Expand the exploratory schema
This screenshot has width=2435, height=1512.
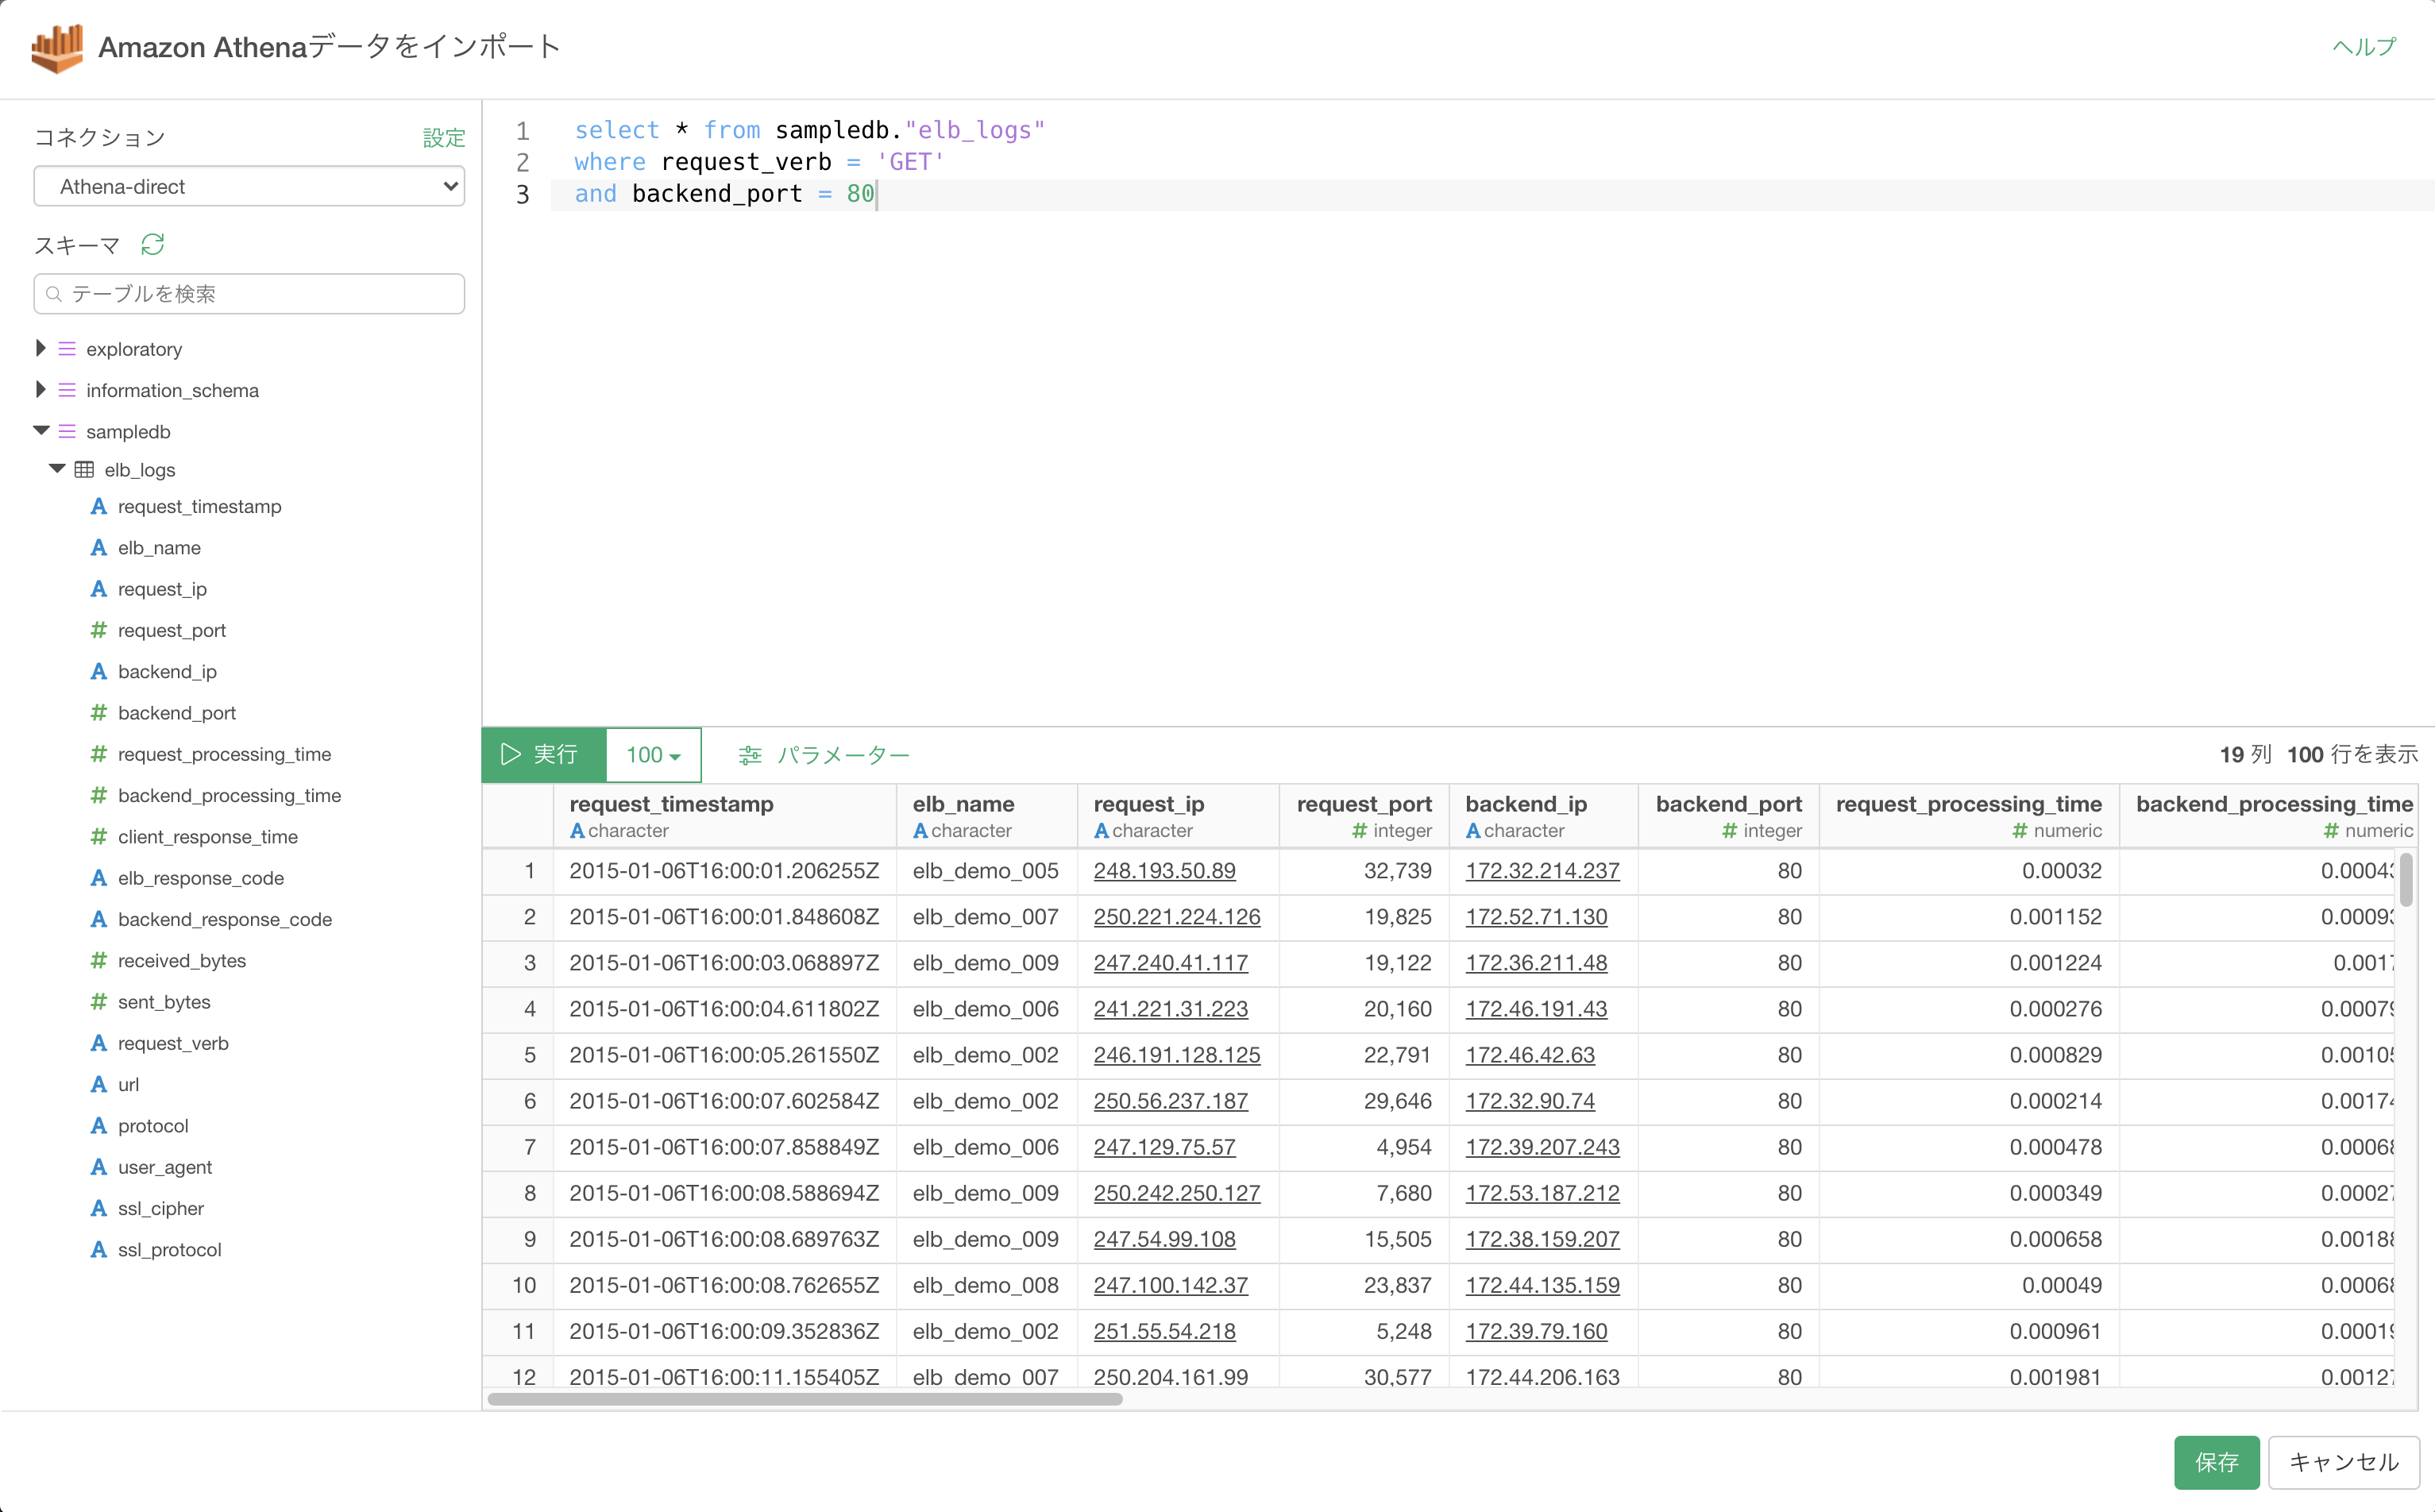(x=40, y=348)
